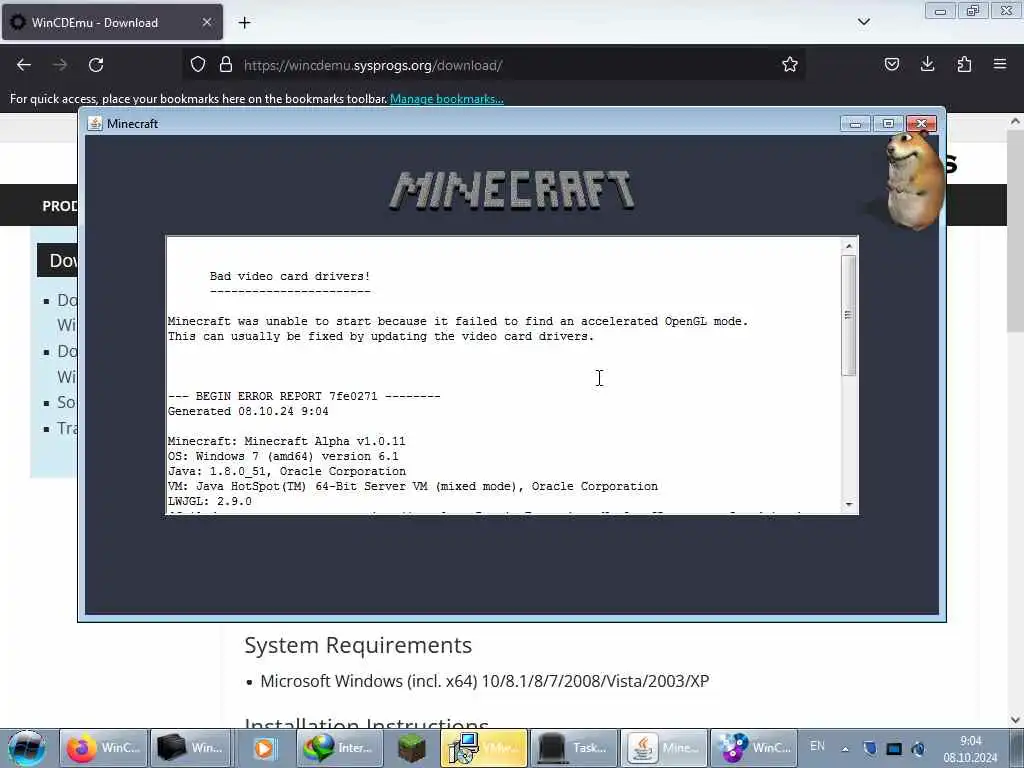Close the Minecraft error window
Screen dimensions: 1024x768
tap(921, 123)
